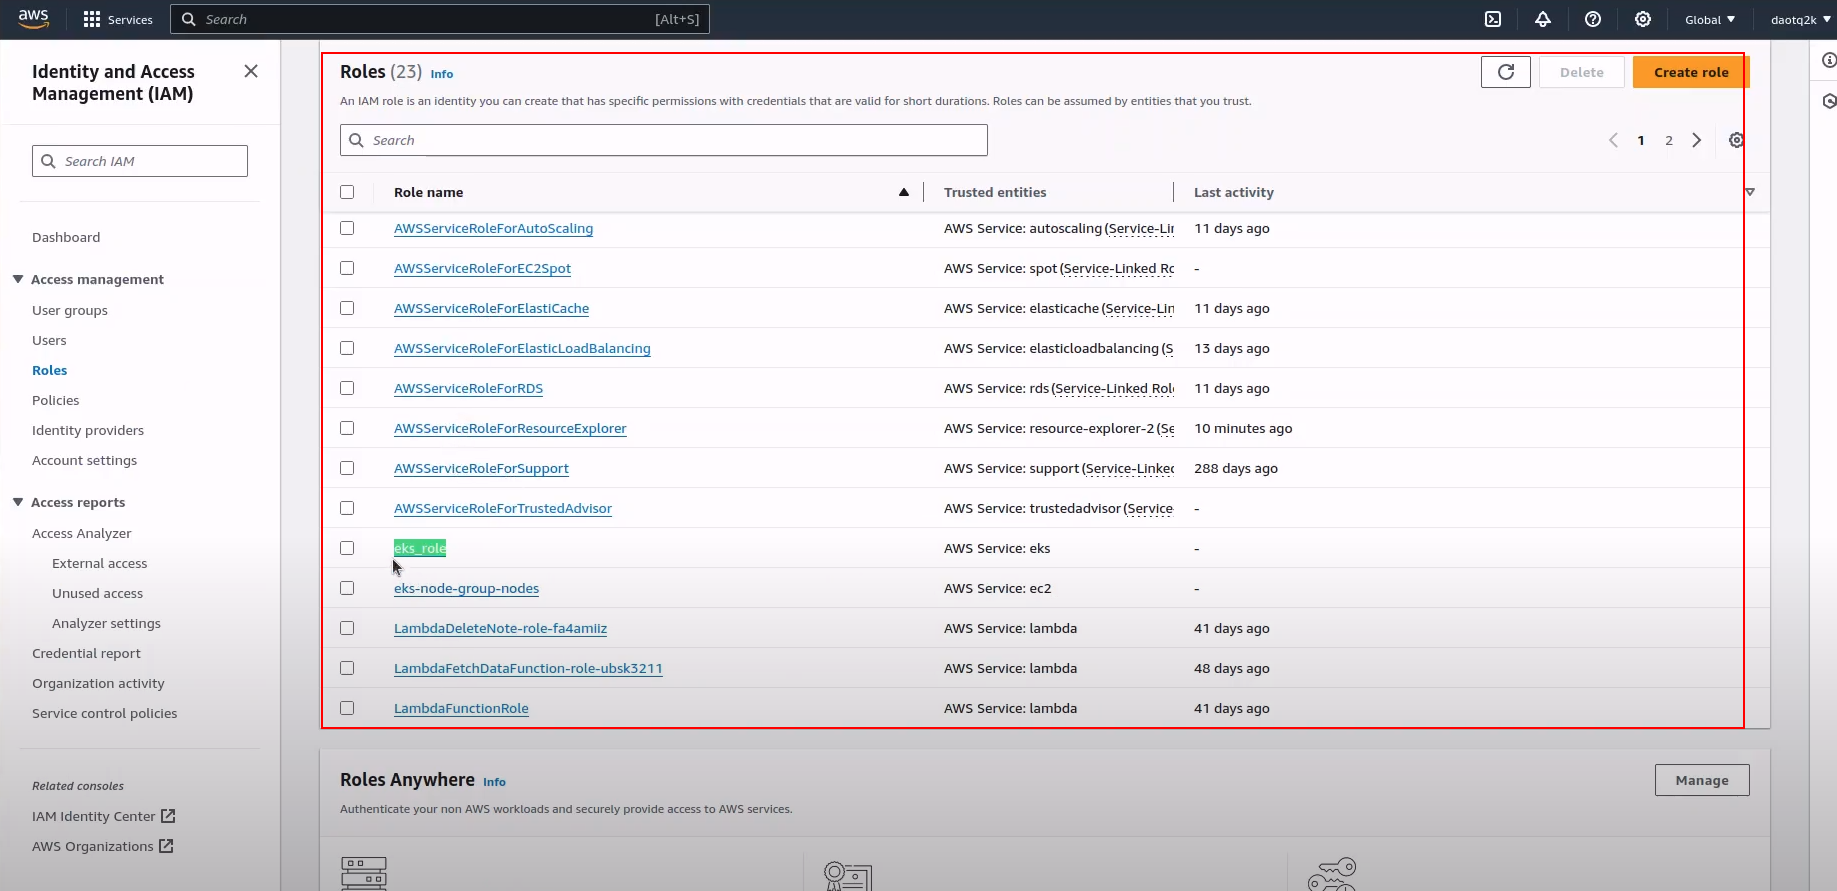1837x891 pixels.
Task: Open the Global region dropdown
Action: [1710, 19]
